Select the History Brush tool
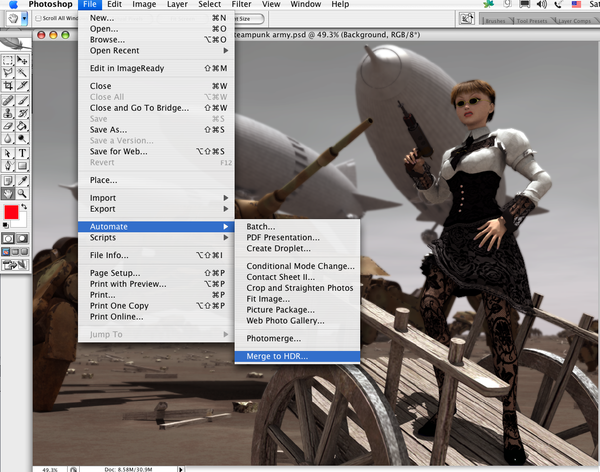This screenshot has height=472, width=600. click(22, 113)
